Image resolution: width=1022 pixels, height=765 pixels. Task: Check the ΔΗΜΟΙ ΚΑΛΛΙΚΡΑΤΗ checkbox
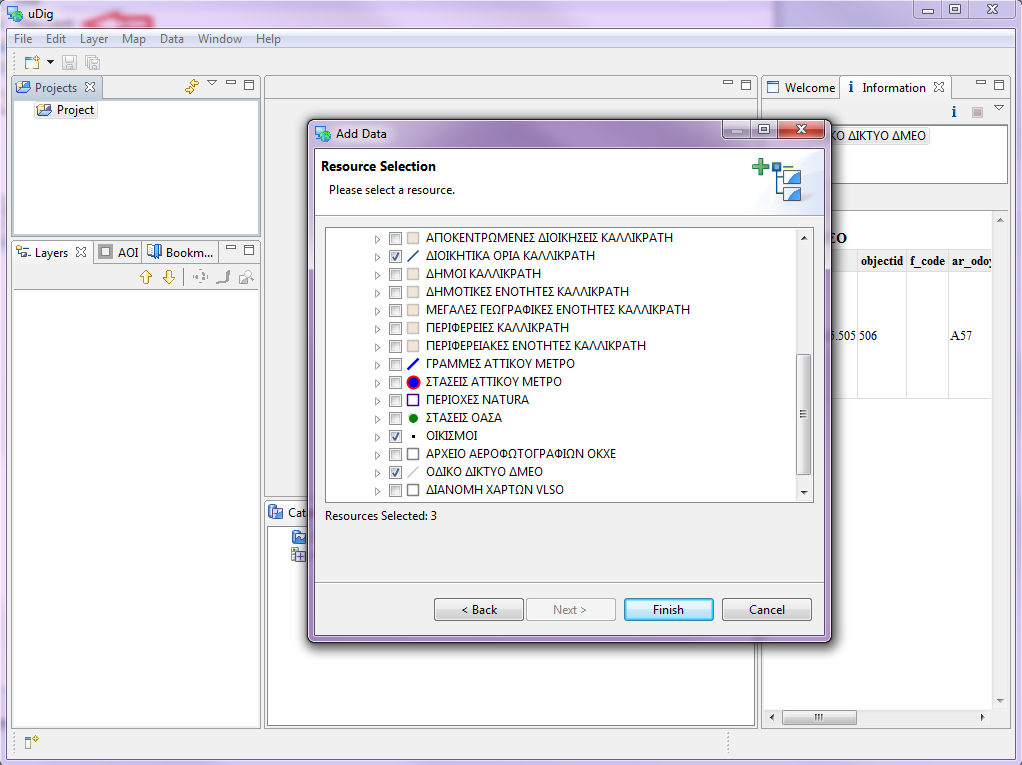pos(395,274)
